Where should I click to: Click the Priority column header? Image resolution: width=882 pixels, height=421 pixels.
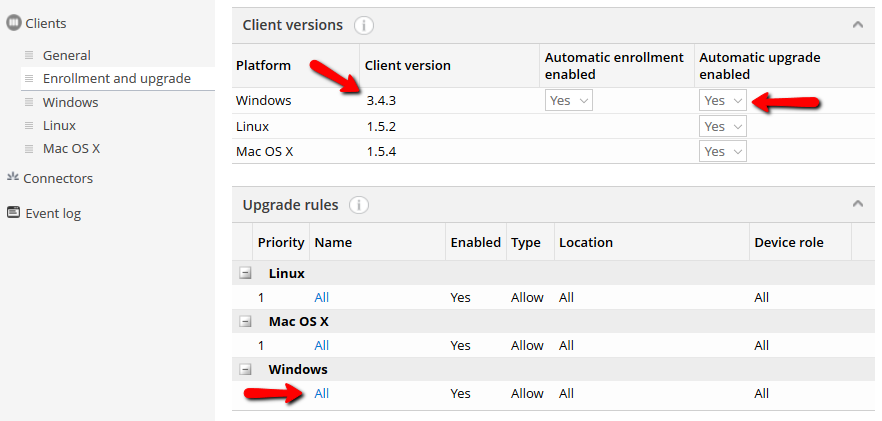click(280, 242)
